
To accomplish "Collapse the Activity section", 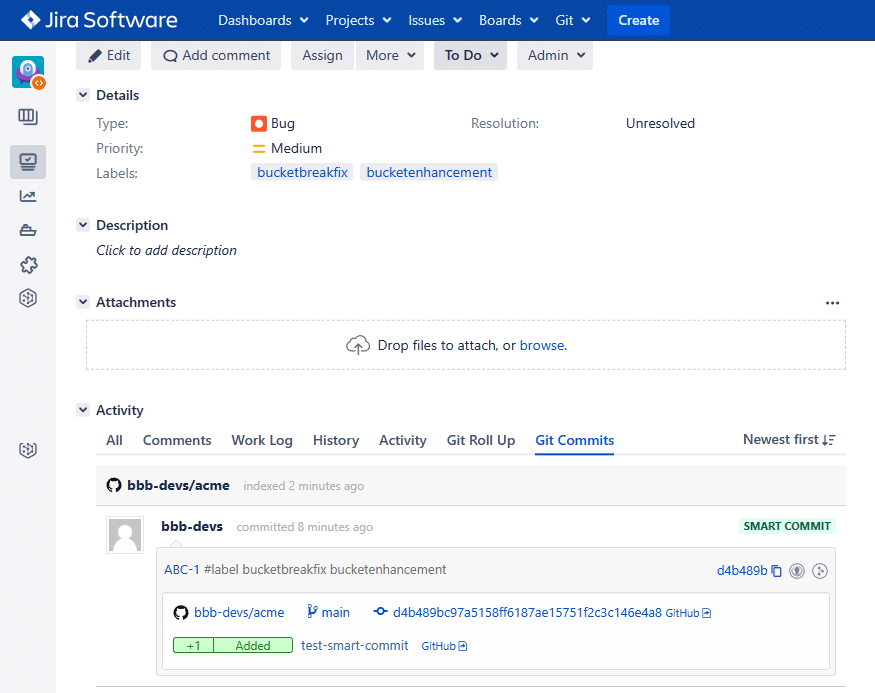I will pos(83,410).
